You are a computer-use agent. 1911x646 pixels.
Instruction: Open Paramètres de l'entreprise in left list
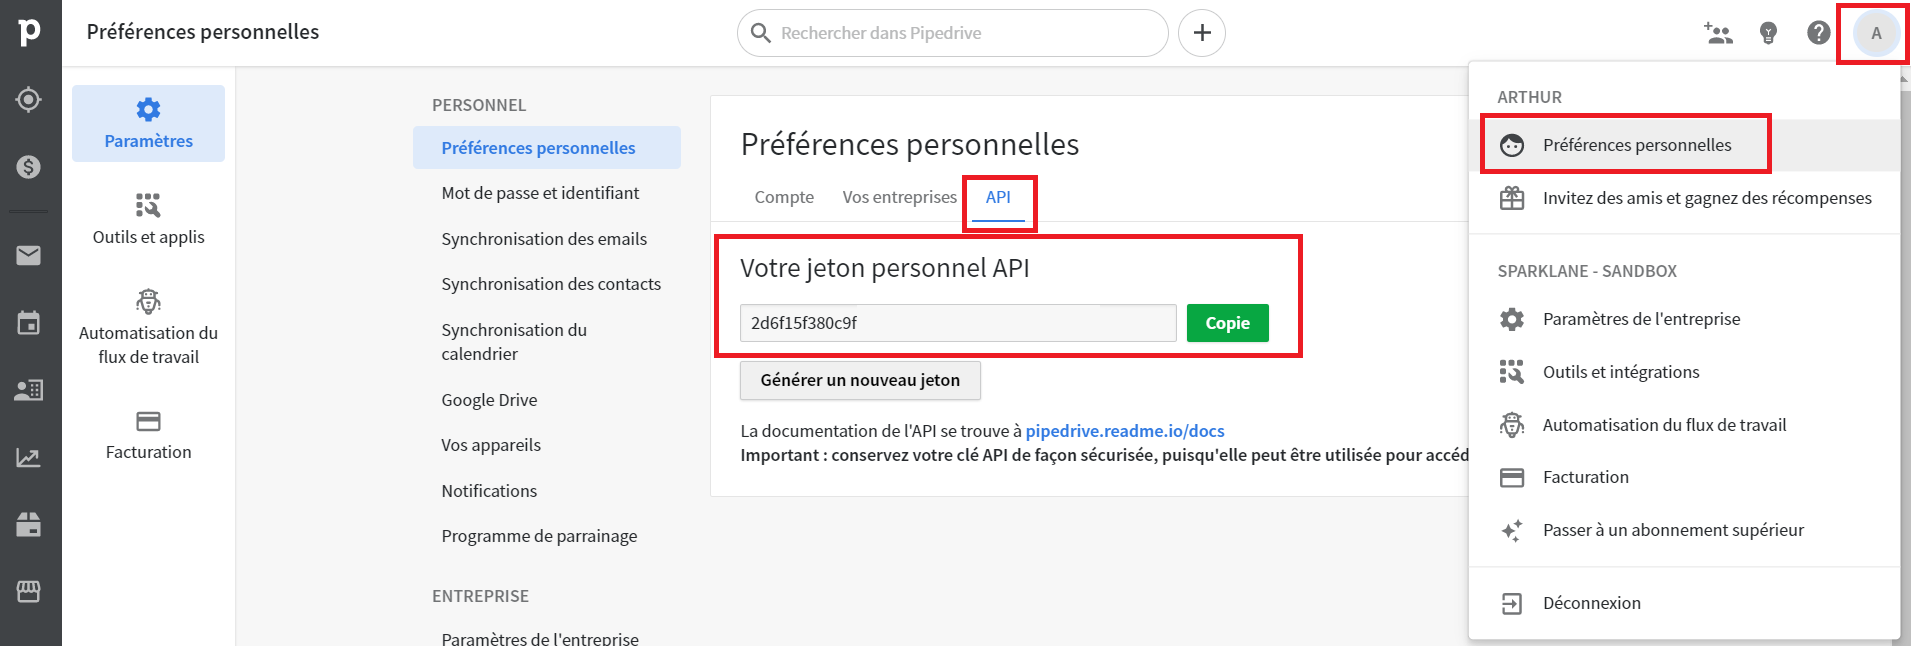point(540,638)
